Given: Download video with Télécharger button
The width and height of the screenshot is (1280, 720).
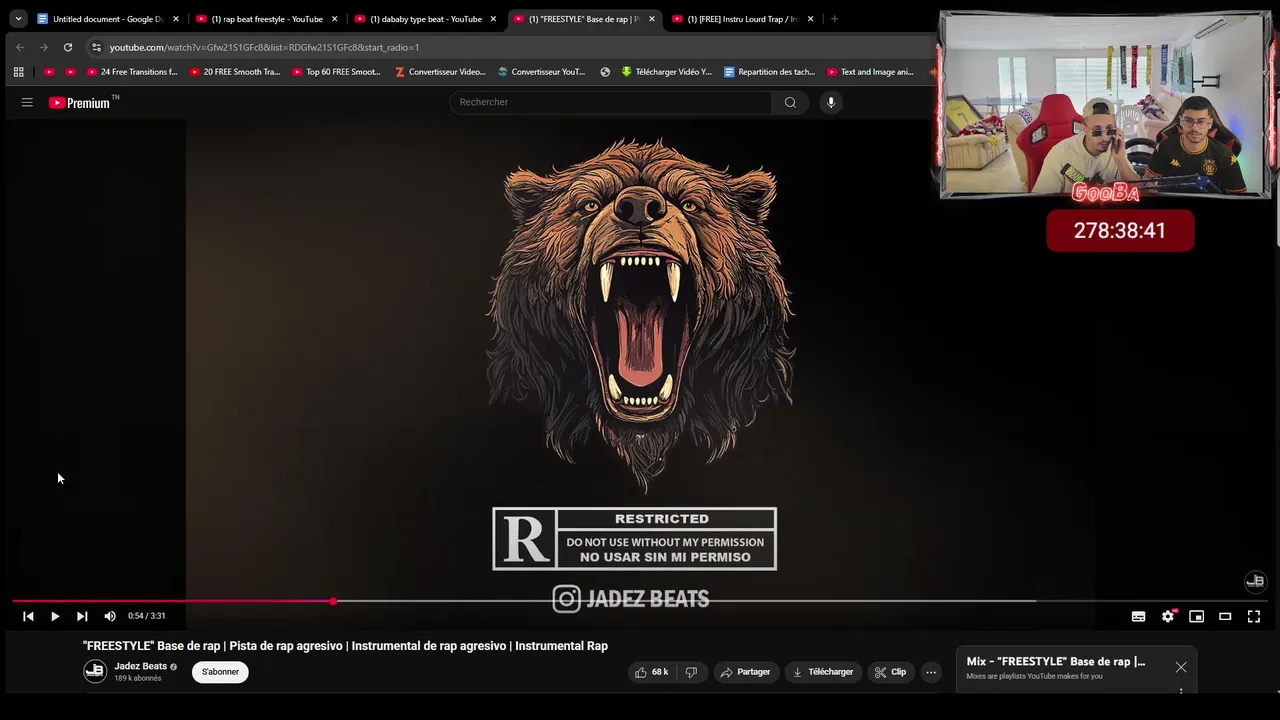Looking at the screenshot, I should pos(823,672).
